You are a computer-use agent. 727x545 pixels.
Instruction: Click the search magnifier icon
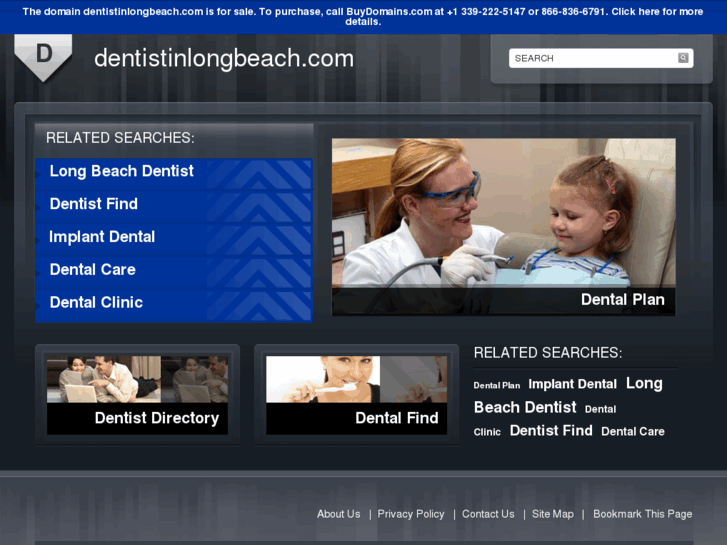pyautogui.click(x=683, y=58)
